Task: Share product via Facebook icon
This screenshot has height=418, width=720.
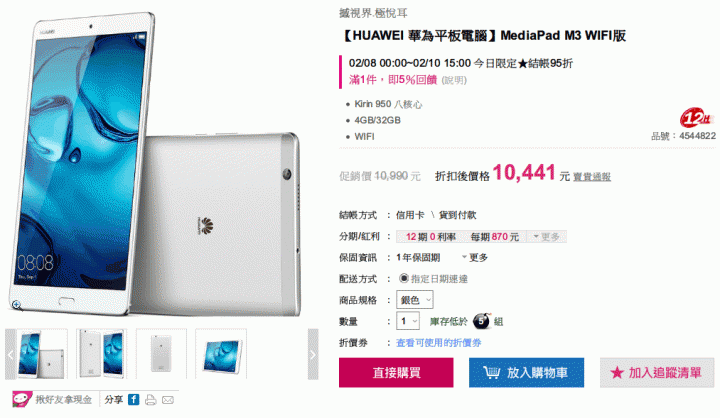Action: click(x=134, y=400)
